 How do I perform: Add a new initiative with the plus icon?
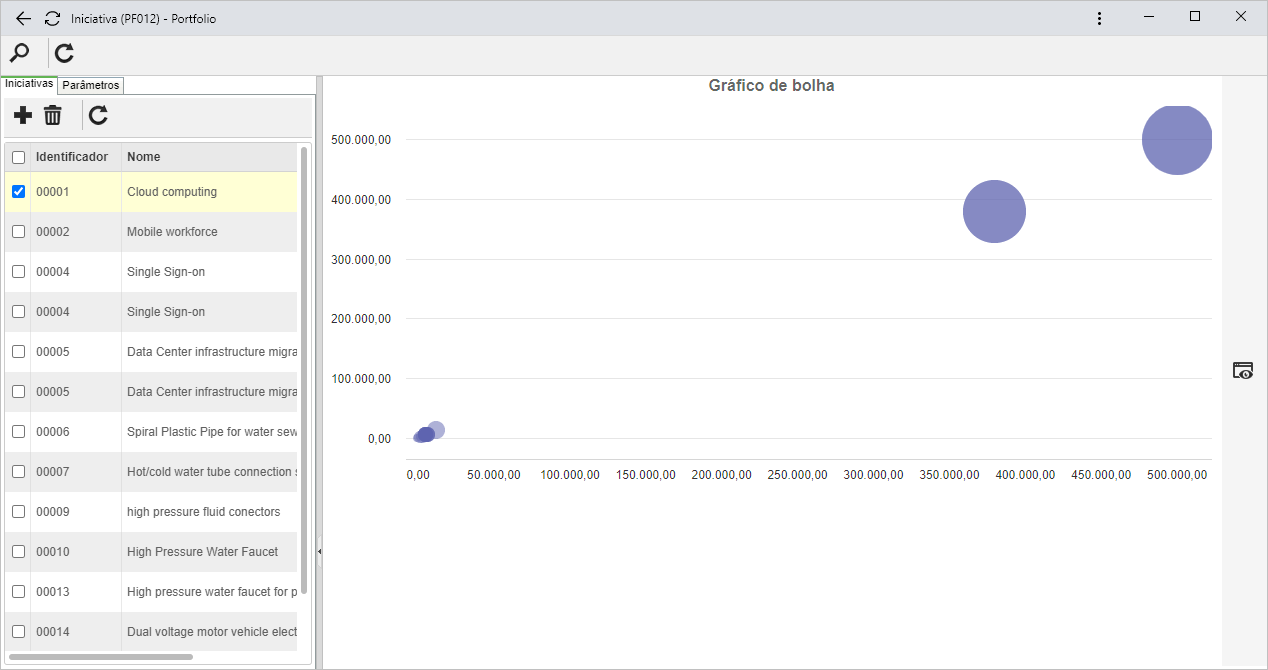(22, 116)
